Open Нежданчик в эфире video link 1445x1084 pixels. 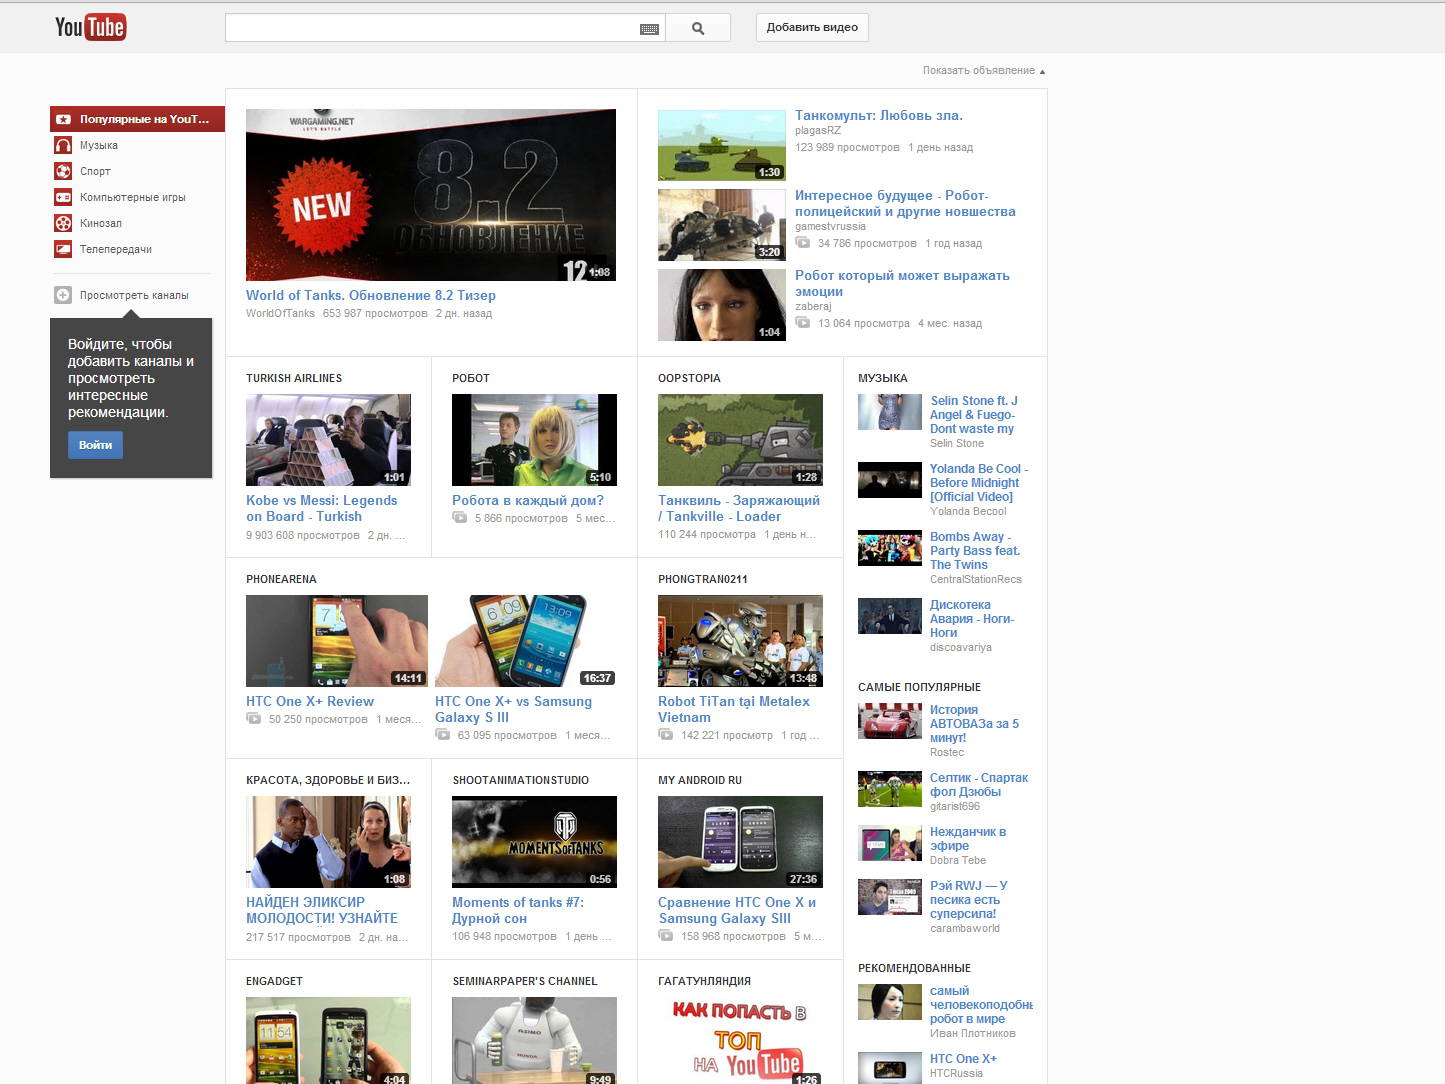point(968,839)
